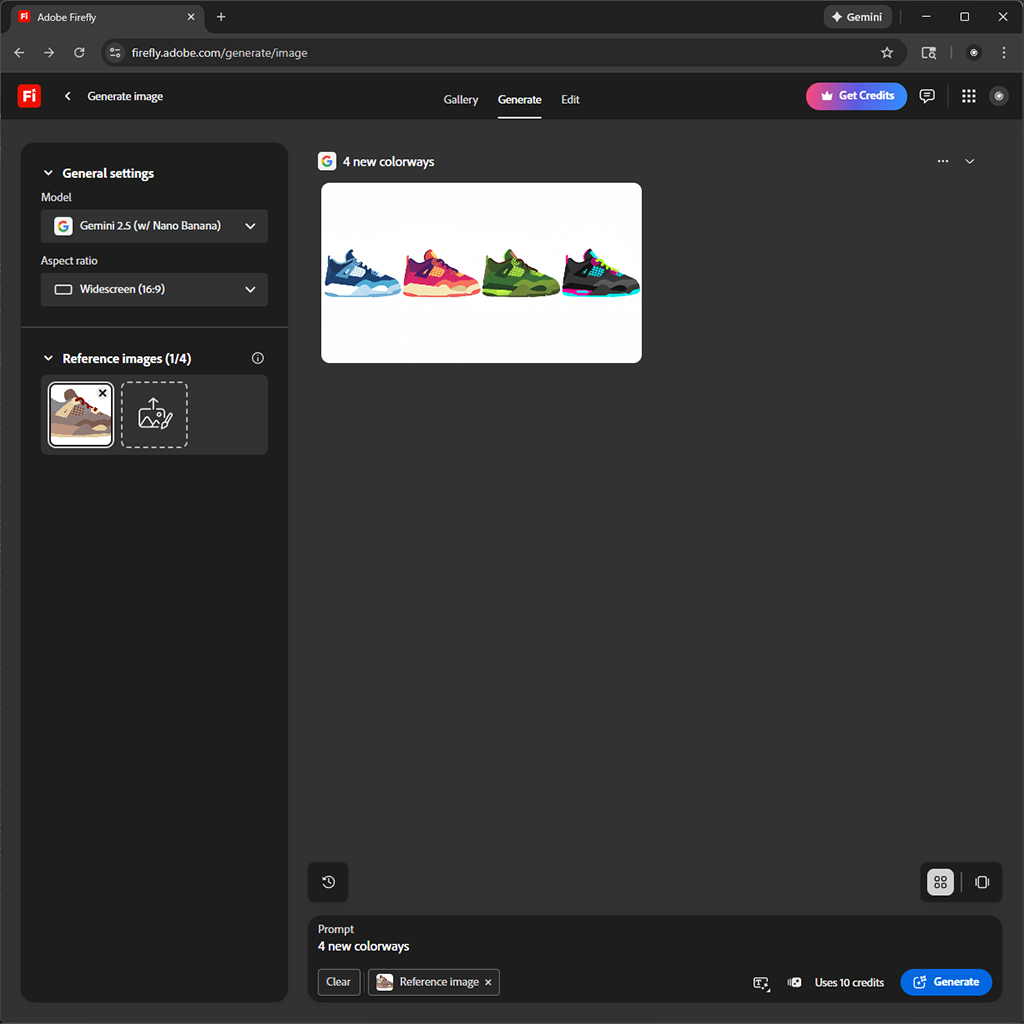Viewport: 1024px width, 1024px height.
Task: Click the Generate image header label
Action: tap(125, 97)
